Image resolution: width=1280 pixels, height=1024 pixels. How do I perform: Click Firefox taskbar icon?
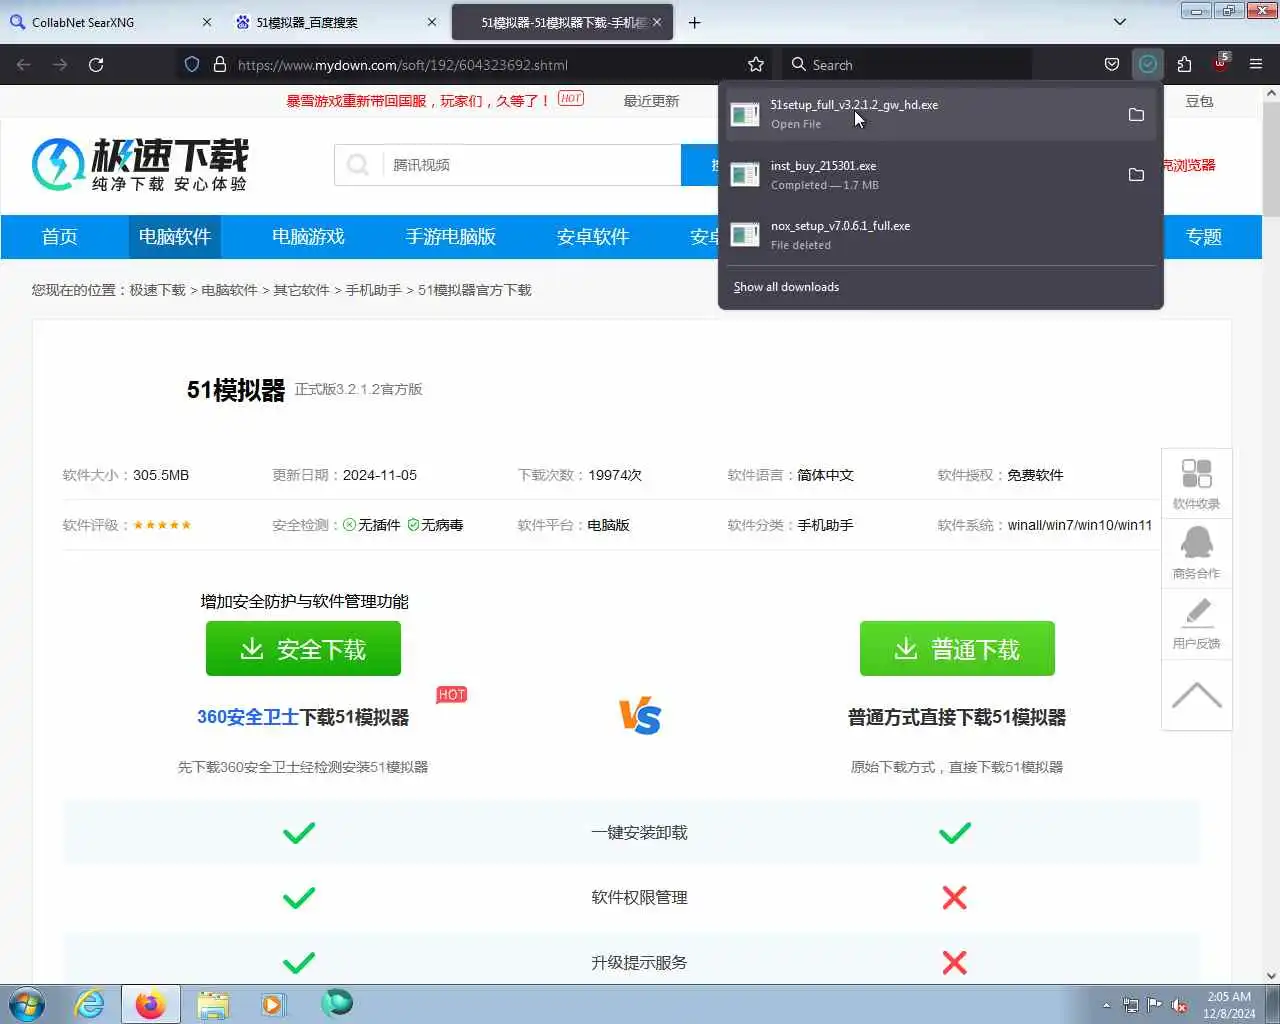(x=151, y=1004)
